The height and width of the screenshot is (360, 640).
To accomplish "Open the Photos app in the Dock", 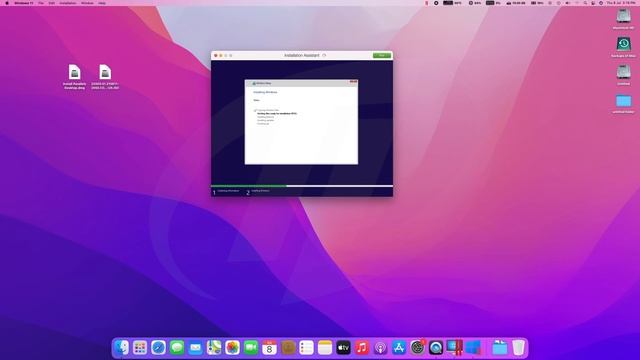I will coord(232,348).
